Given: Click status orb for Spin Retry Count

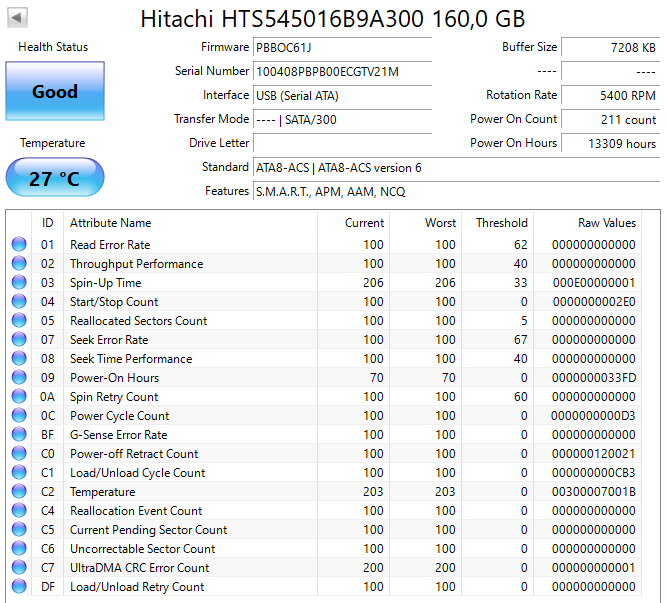Looking at the screenshot, I should tap(19, 396).
